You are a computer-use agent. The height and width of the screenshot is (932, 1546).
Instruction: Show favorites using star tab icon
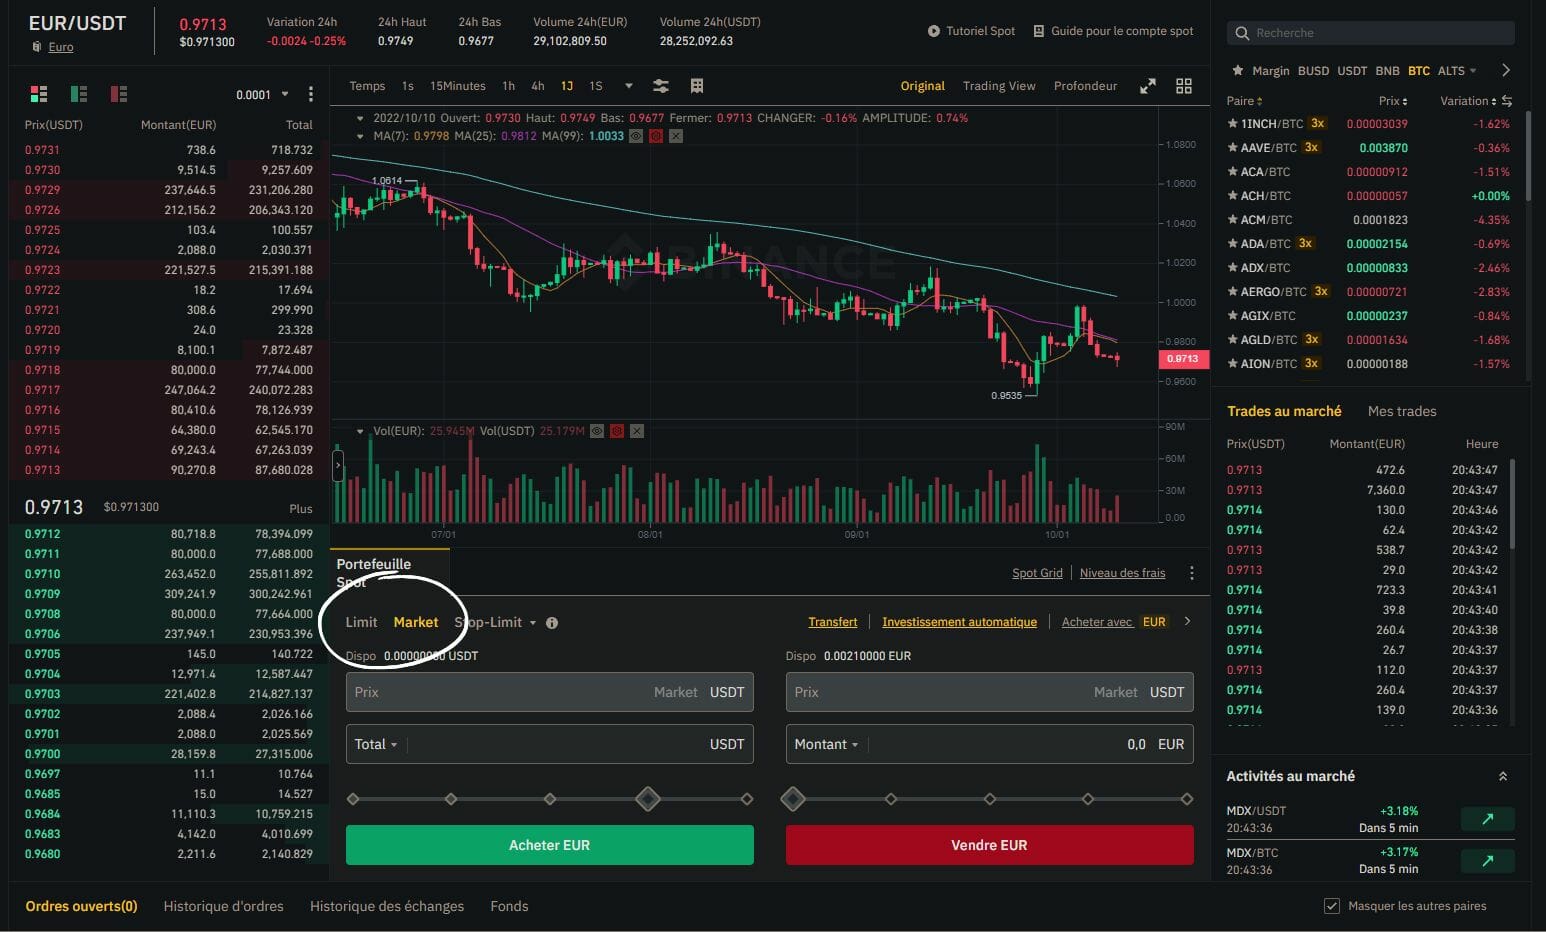pos(1238,71)
